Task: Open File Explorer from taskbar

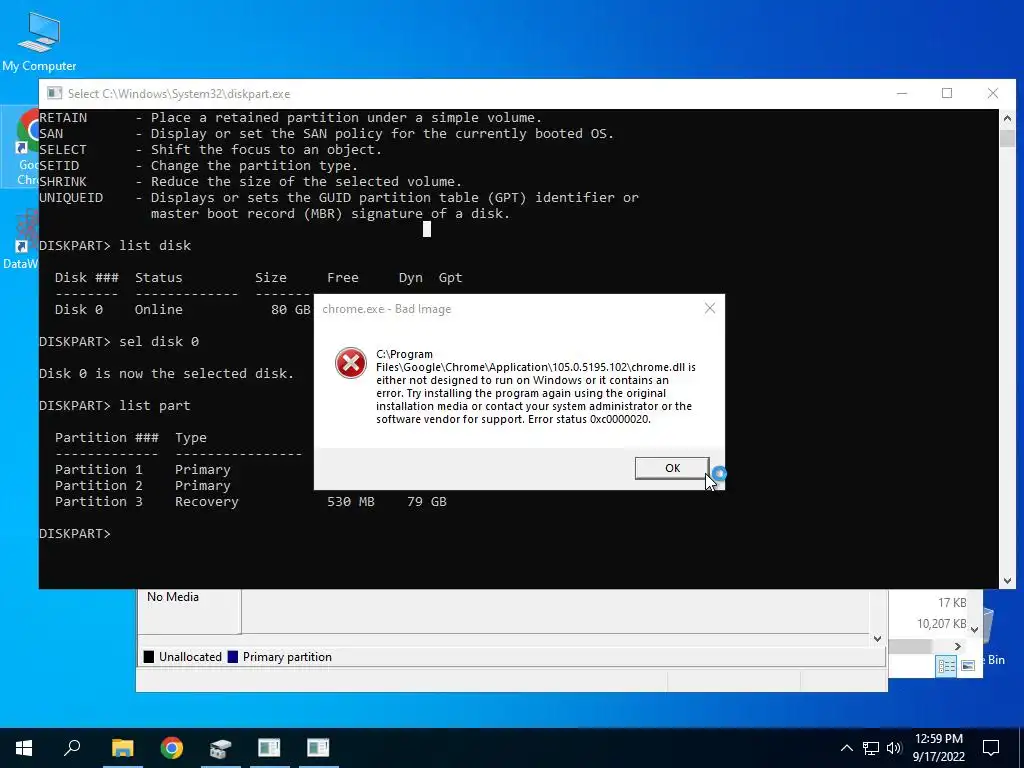Action: 122,748
